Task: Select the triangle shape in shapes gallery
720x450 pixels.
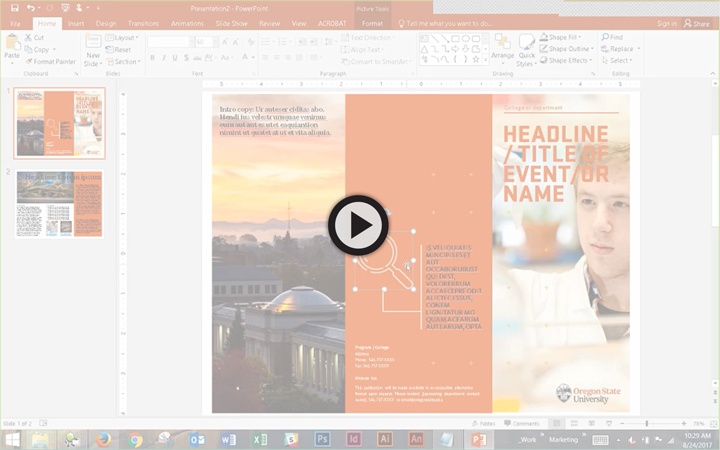Action: coord(424,49)
